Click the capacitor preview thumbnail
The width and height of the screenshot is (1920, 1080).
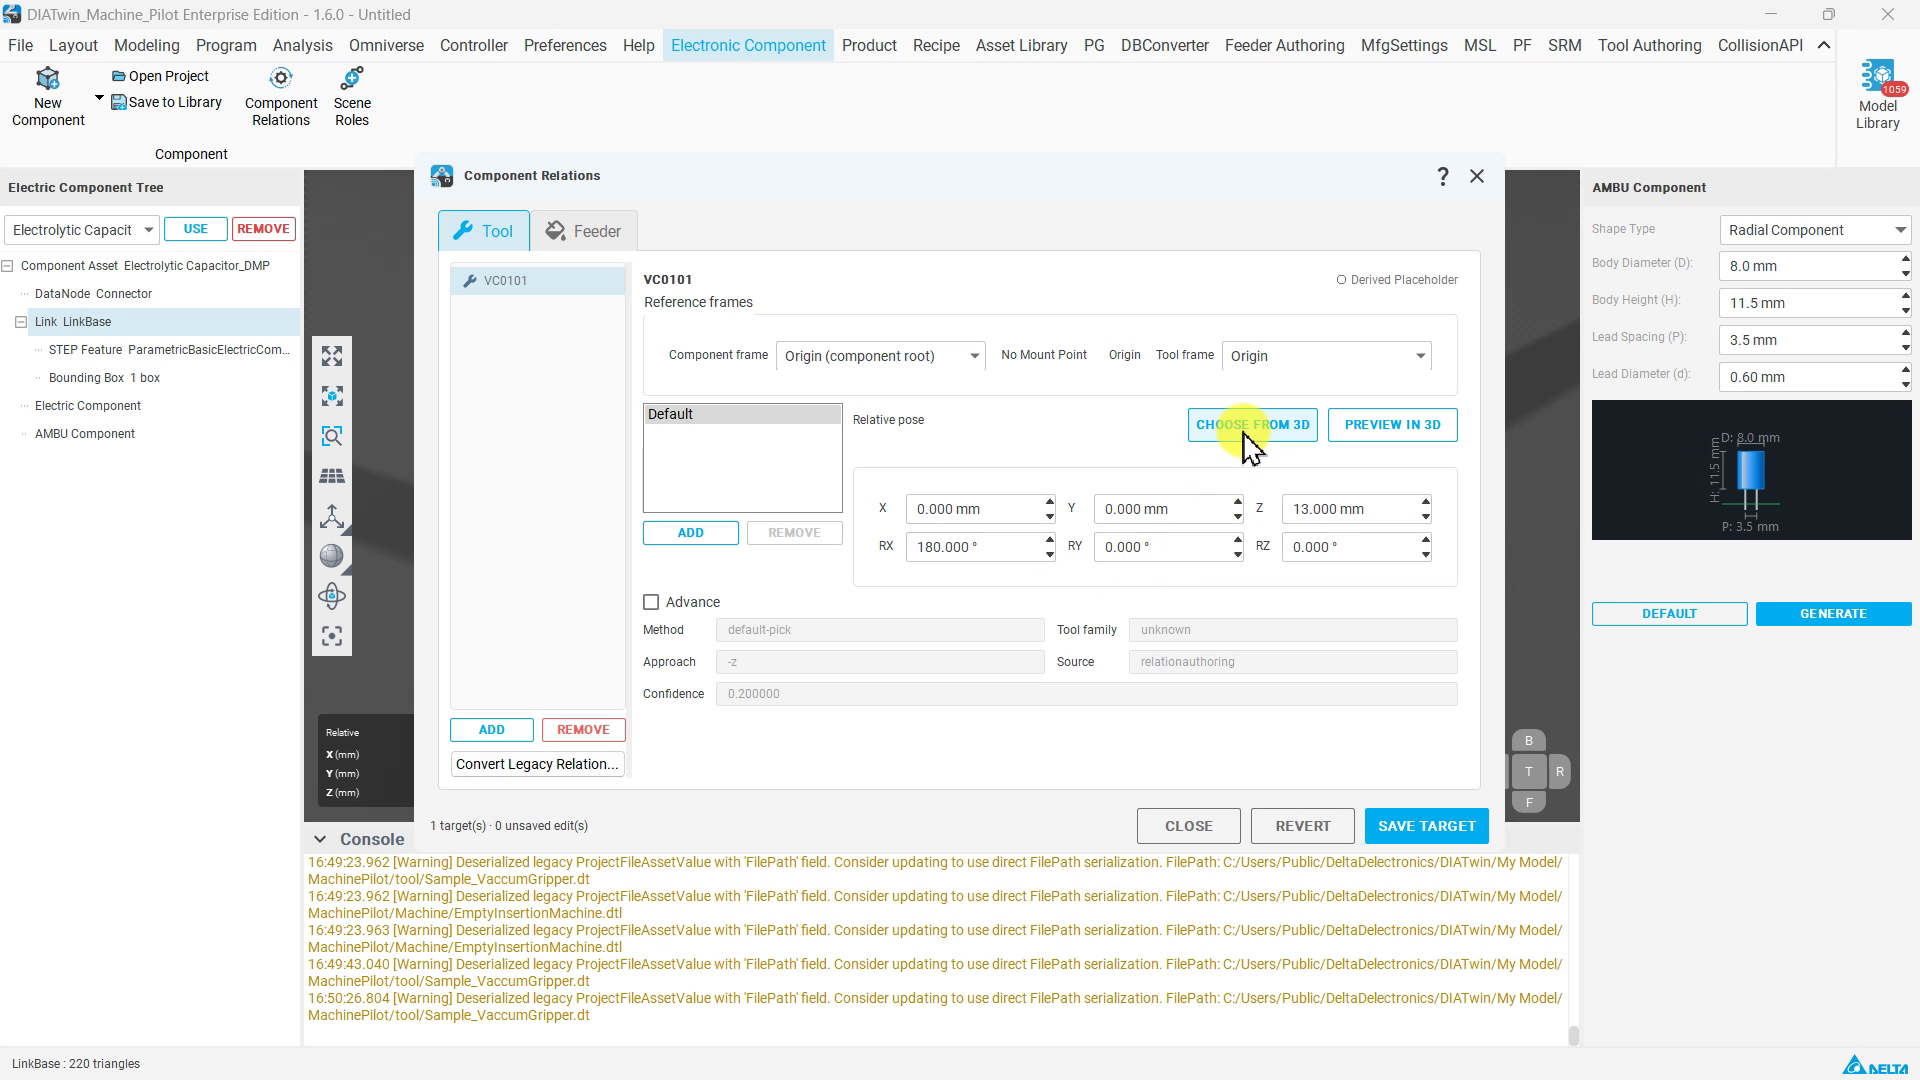[1751, 470]
